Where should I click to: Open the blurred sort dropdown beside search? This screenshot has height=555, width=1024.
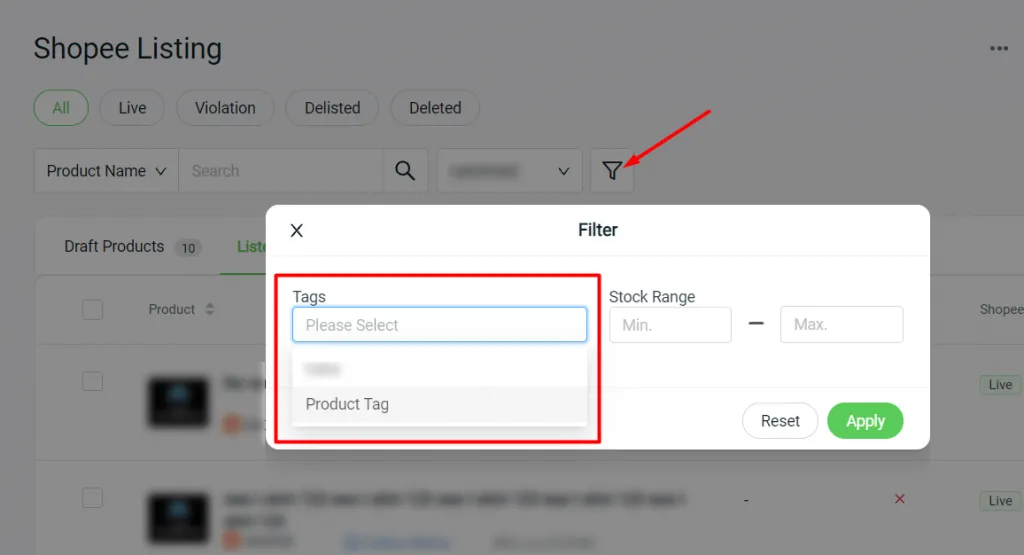(x=509, y=171)
